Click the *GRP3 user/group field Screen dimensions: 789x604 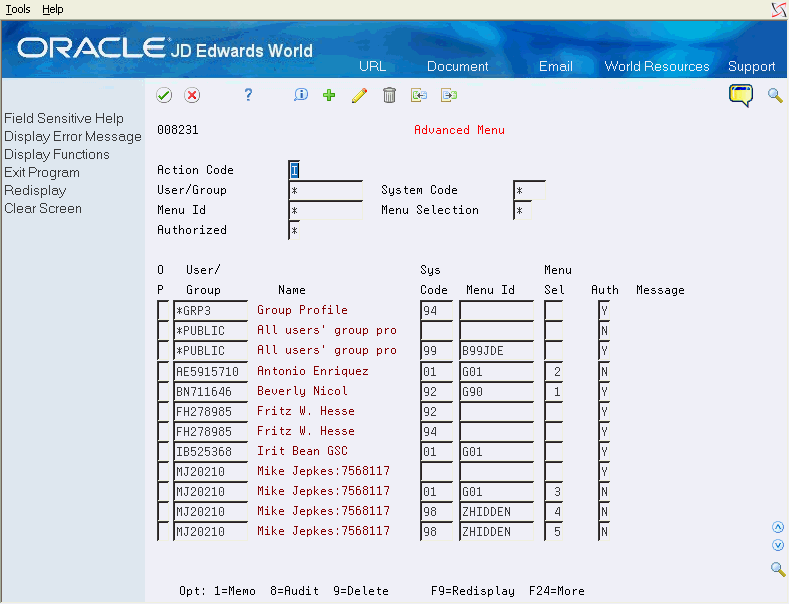211,311
